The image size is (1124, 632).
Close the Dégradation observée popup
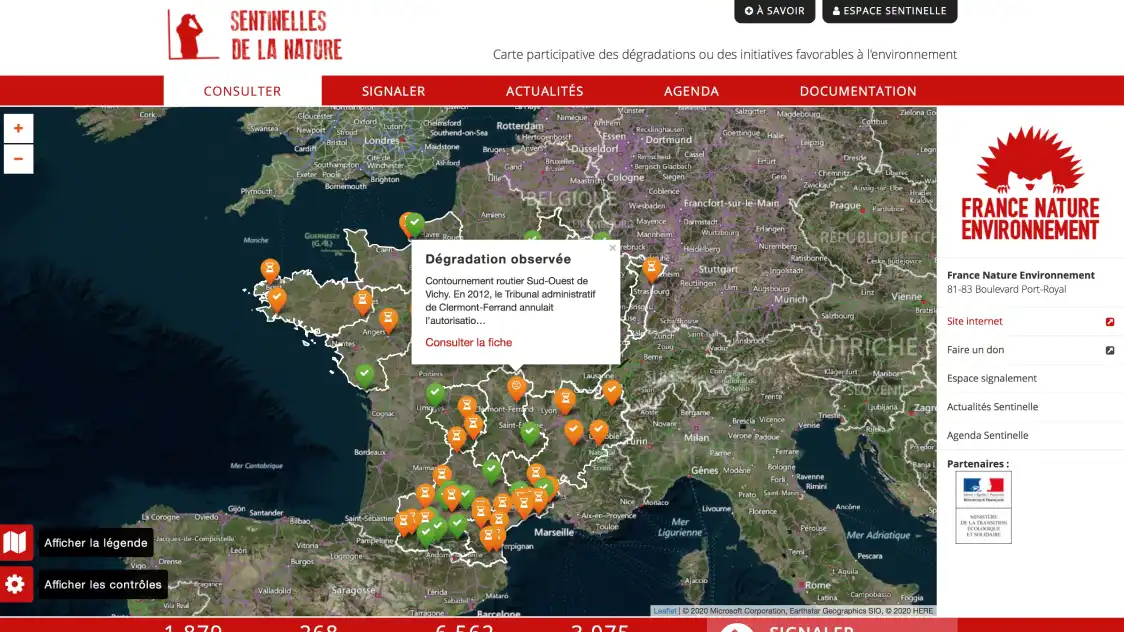[x=612, y=248]
